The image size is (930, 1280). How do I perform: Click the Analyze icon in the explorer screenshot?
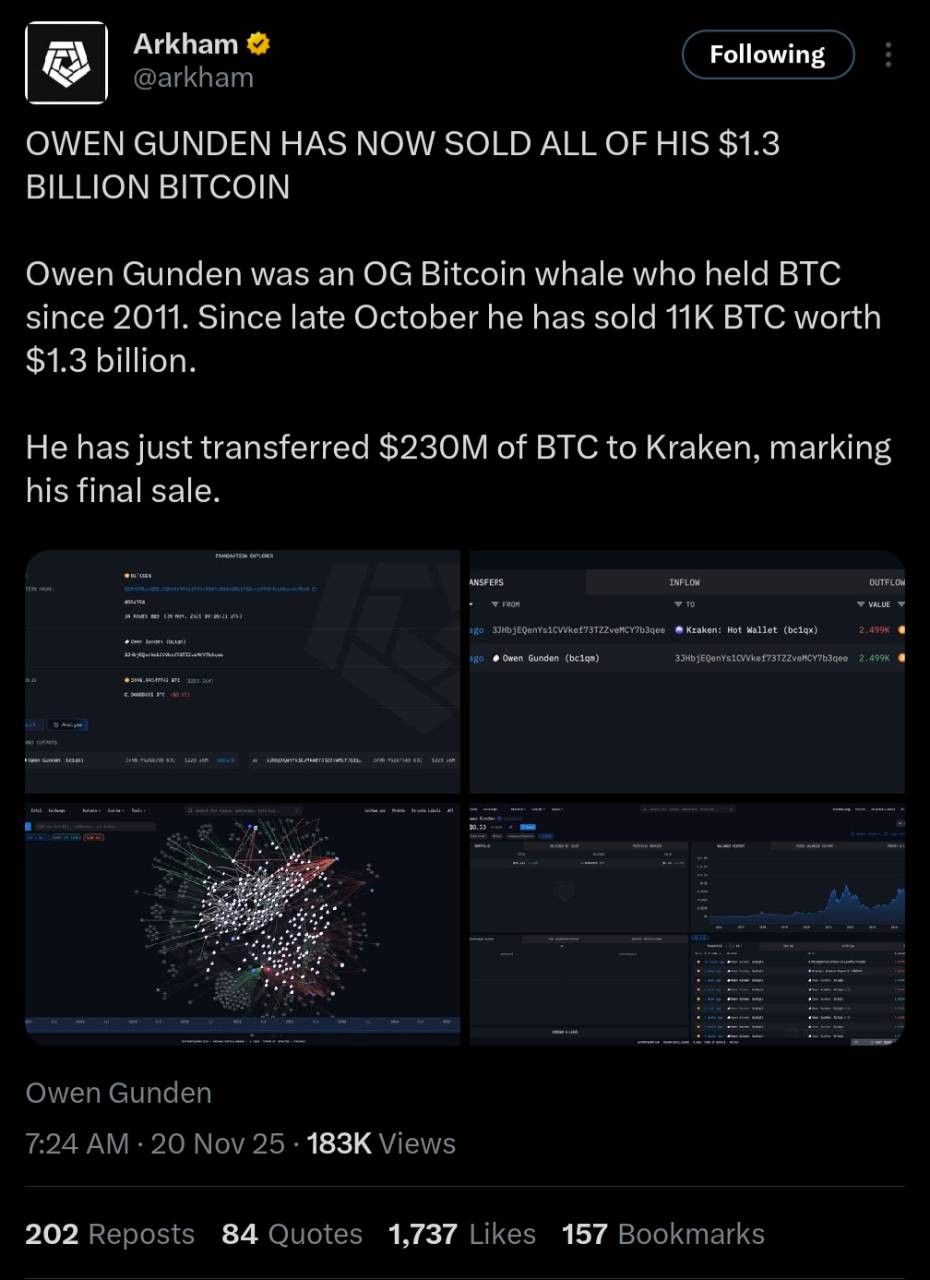coord(58,724)
